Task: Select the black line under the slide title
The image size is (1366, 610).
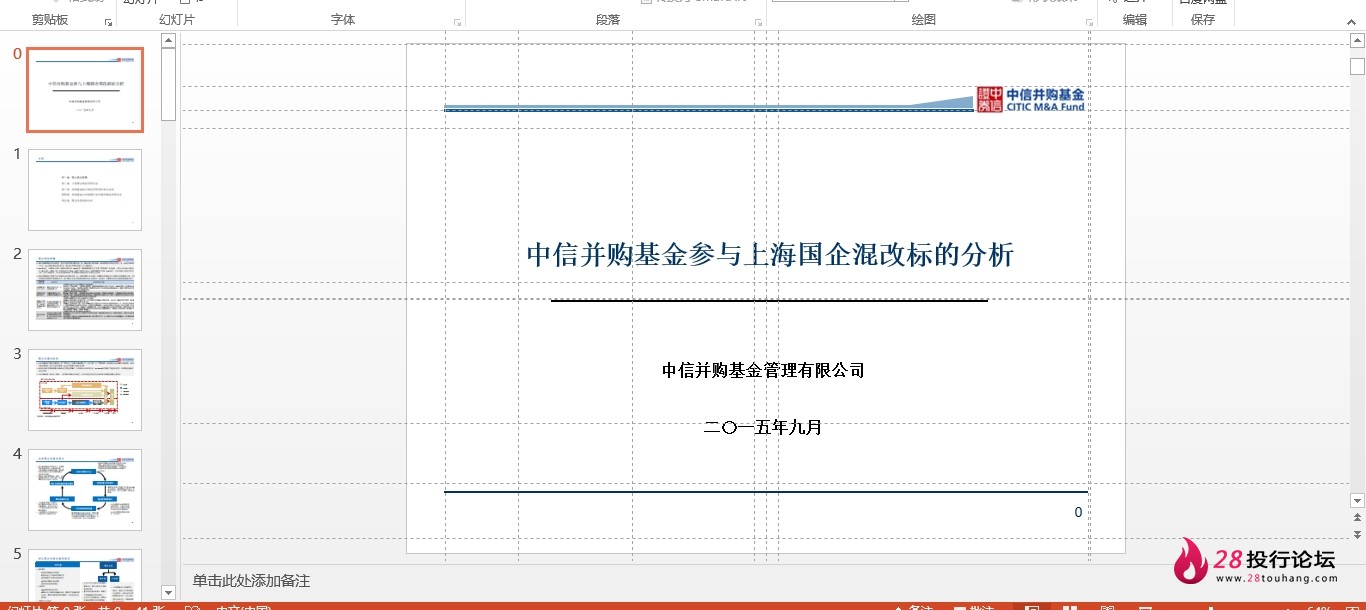Action: (769, 300)
